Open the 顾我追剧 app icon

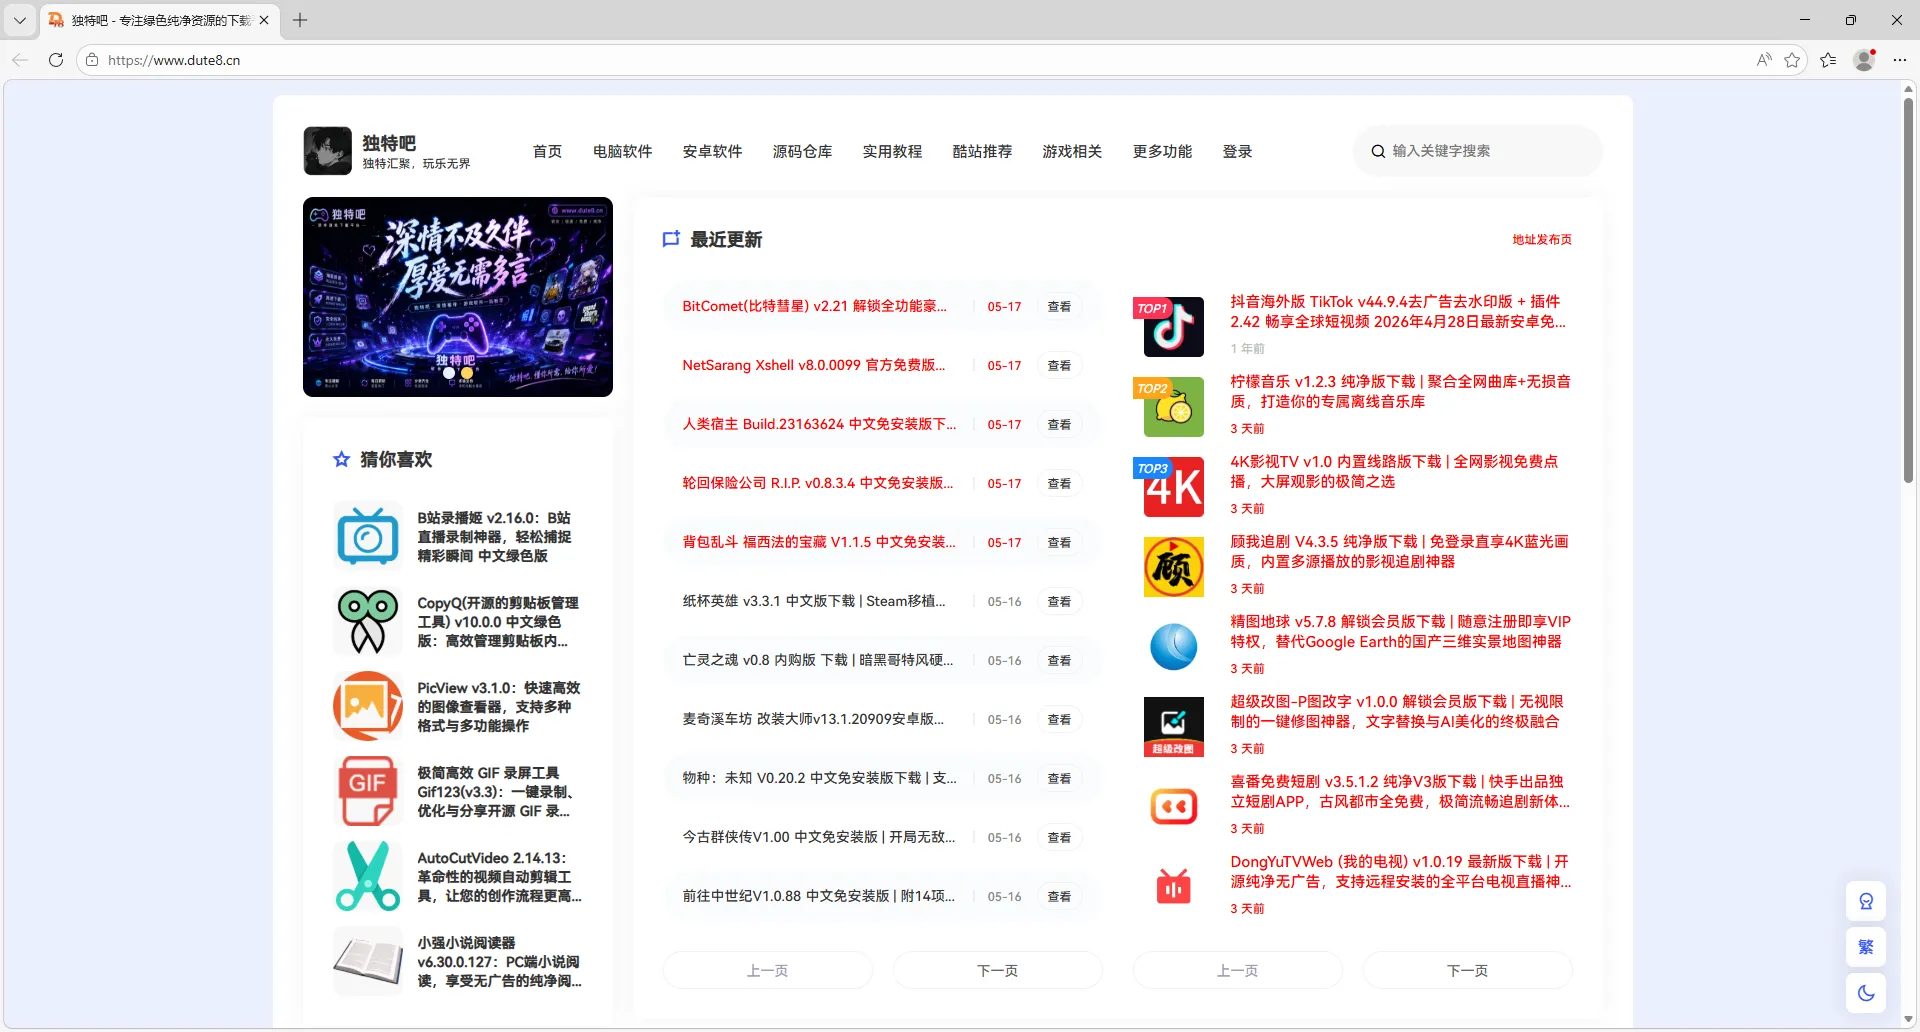[1173, 567]
